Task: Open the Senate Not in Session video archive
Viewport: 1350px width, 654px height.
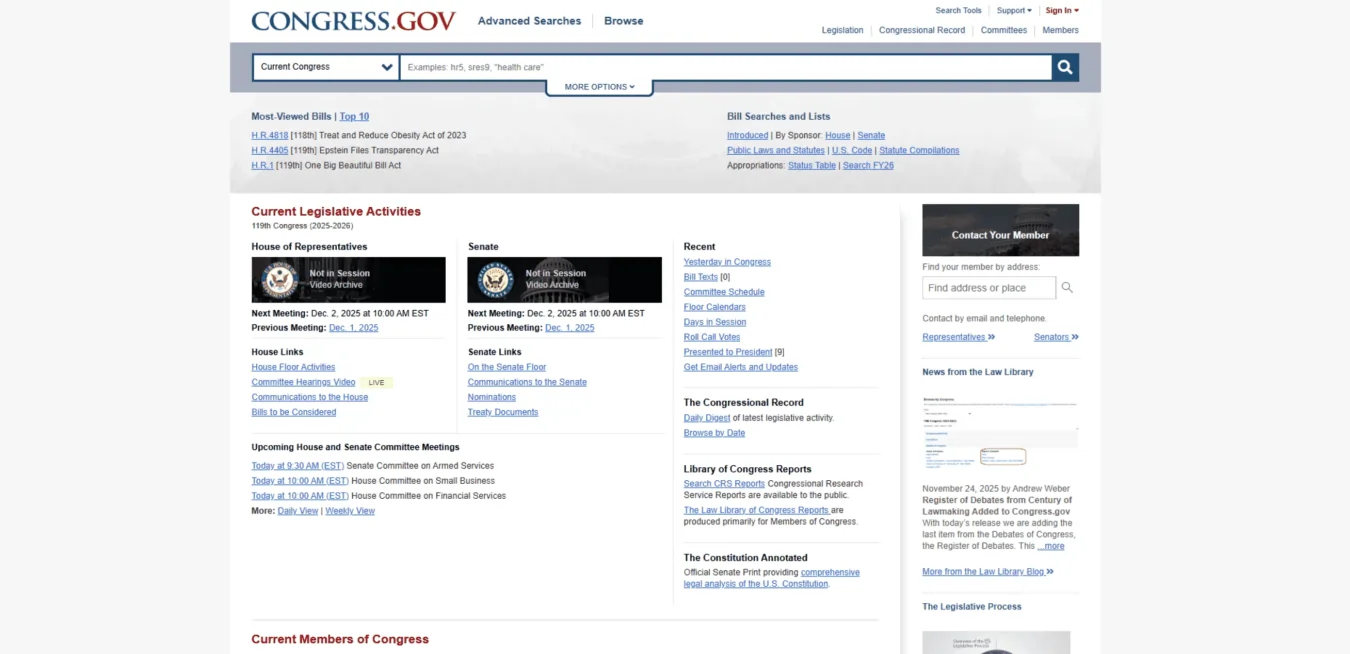Action: [x=564, y=279]
